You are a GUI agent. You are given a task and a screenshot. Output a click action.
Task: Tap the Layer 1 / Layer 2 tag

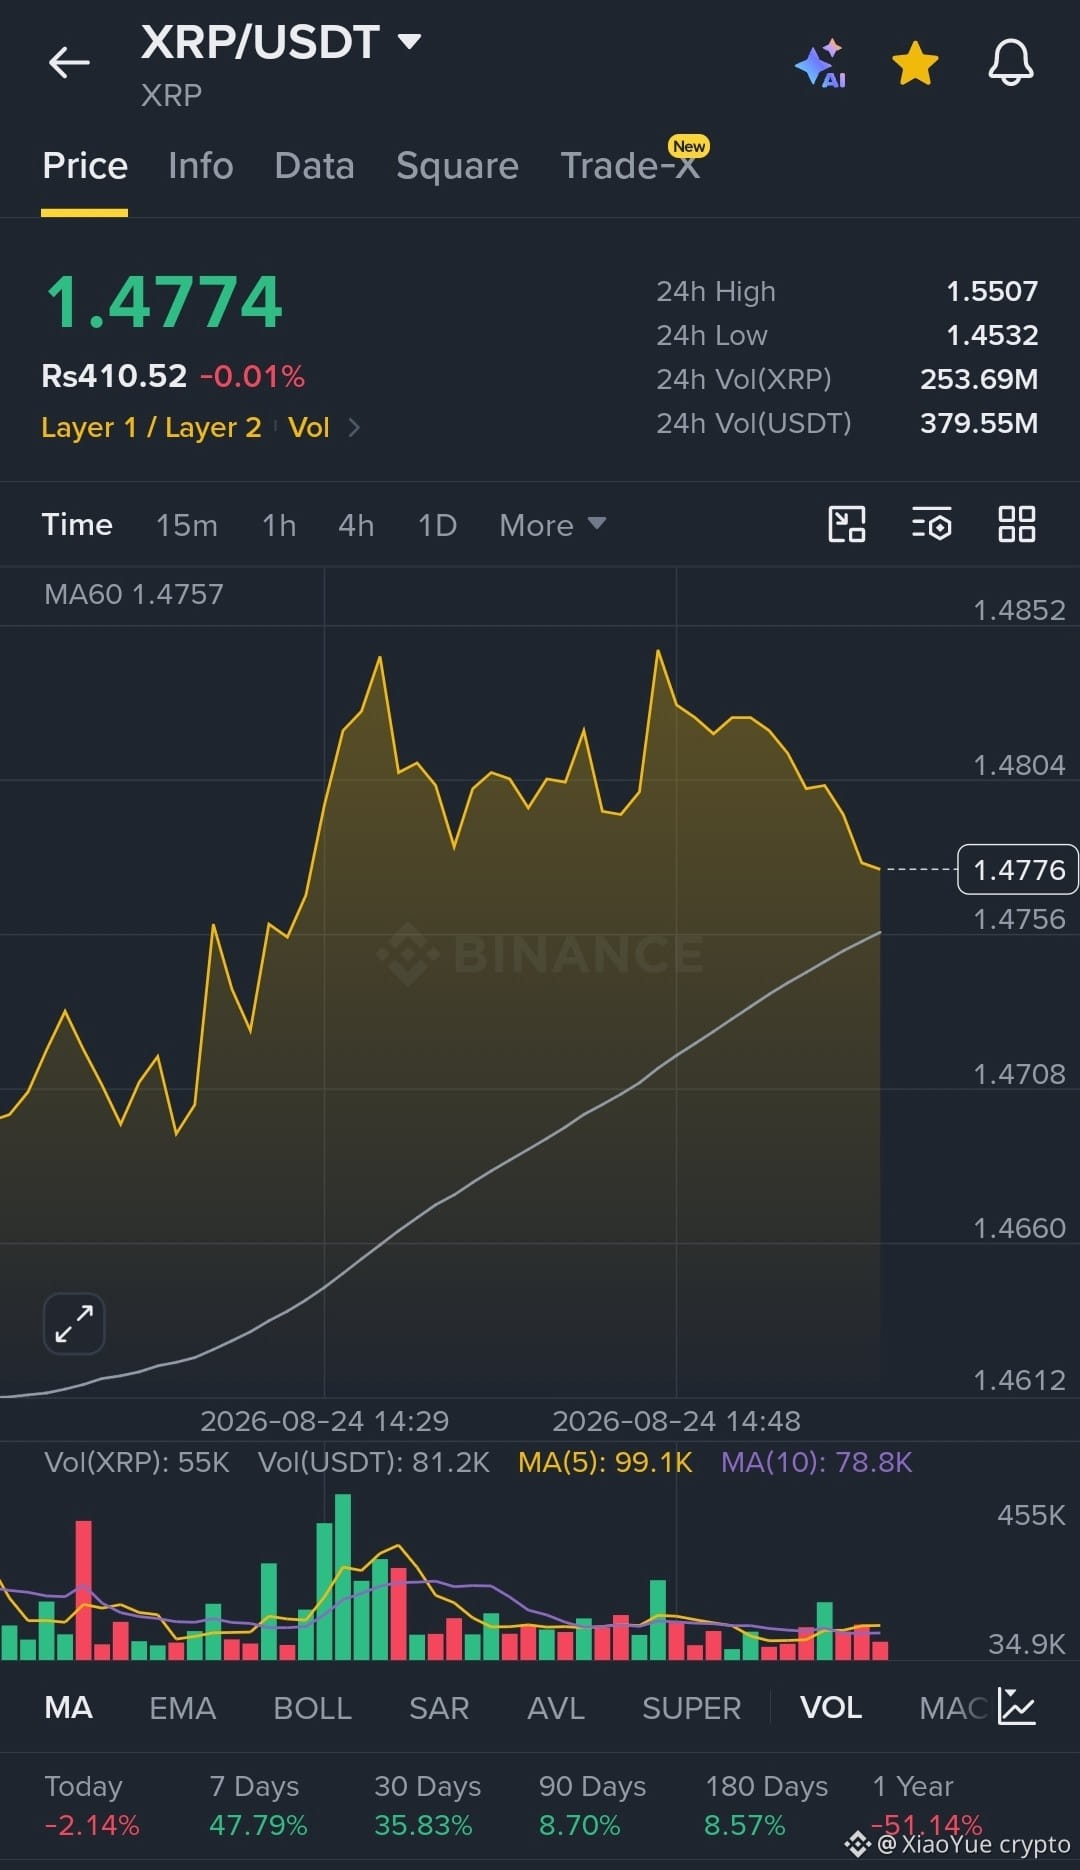click(151, 428)
